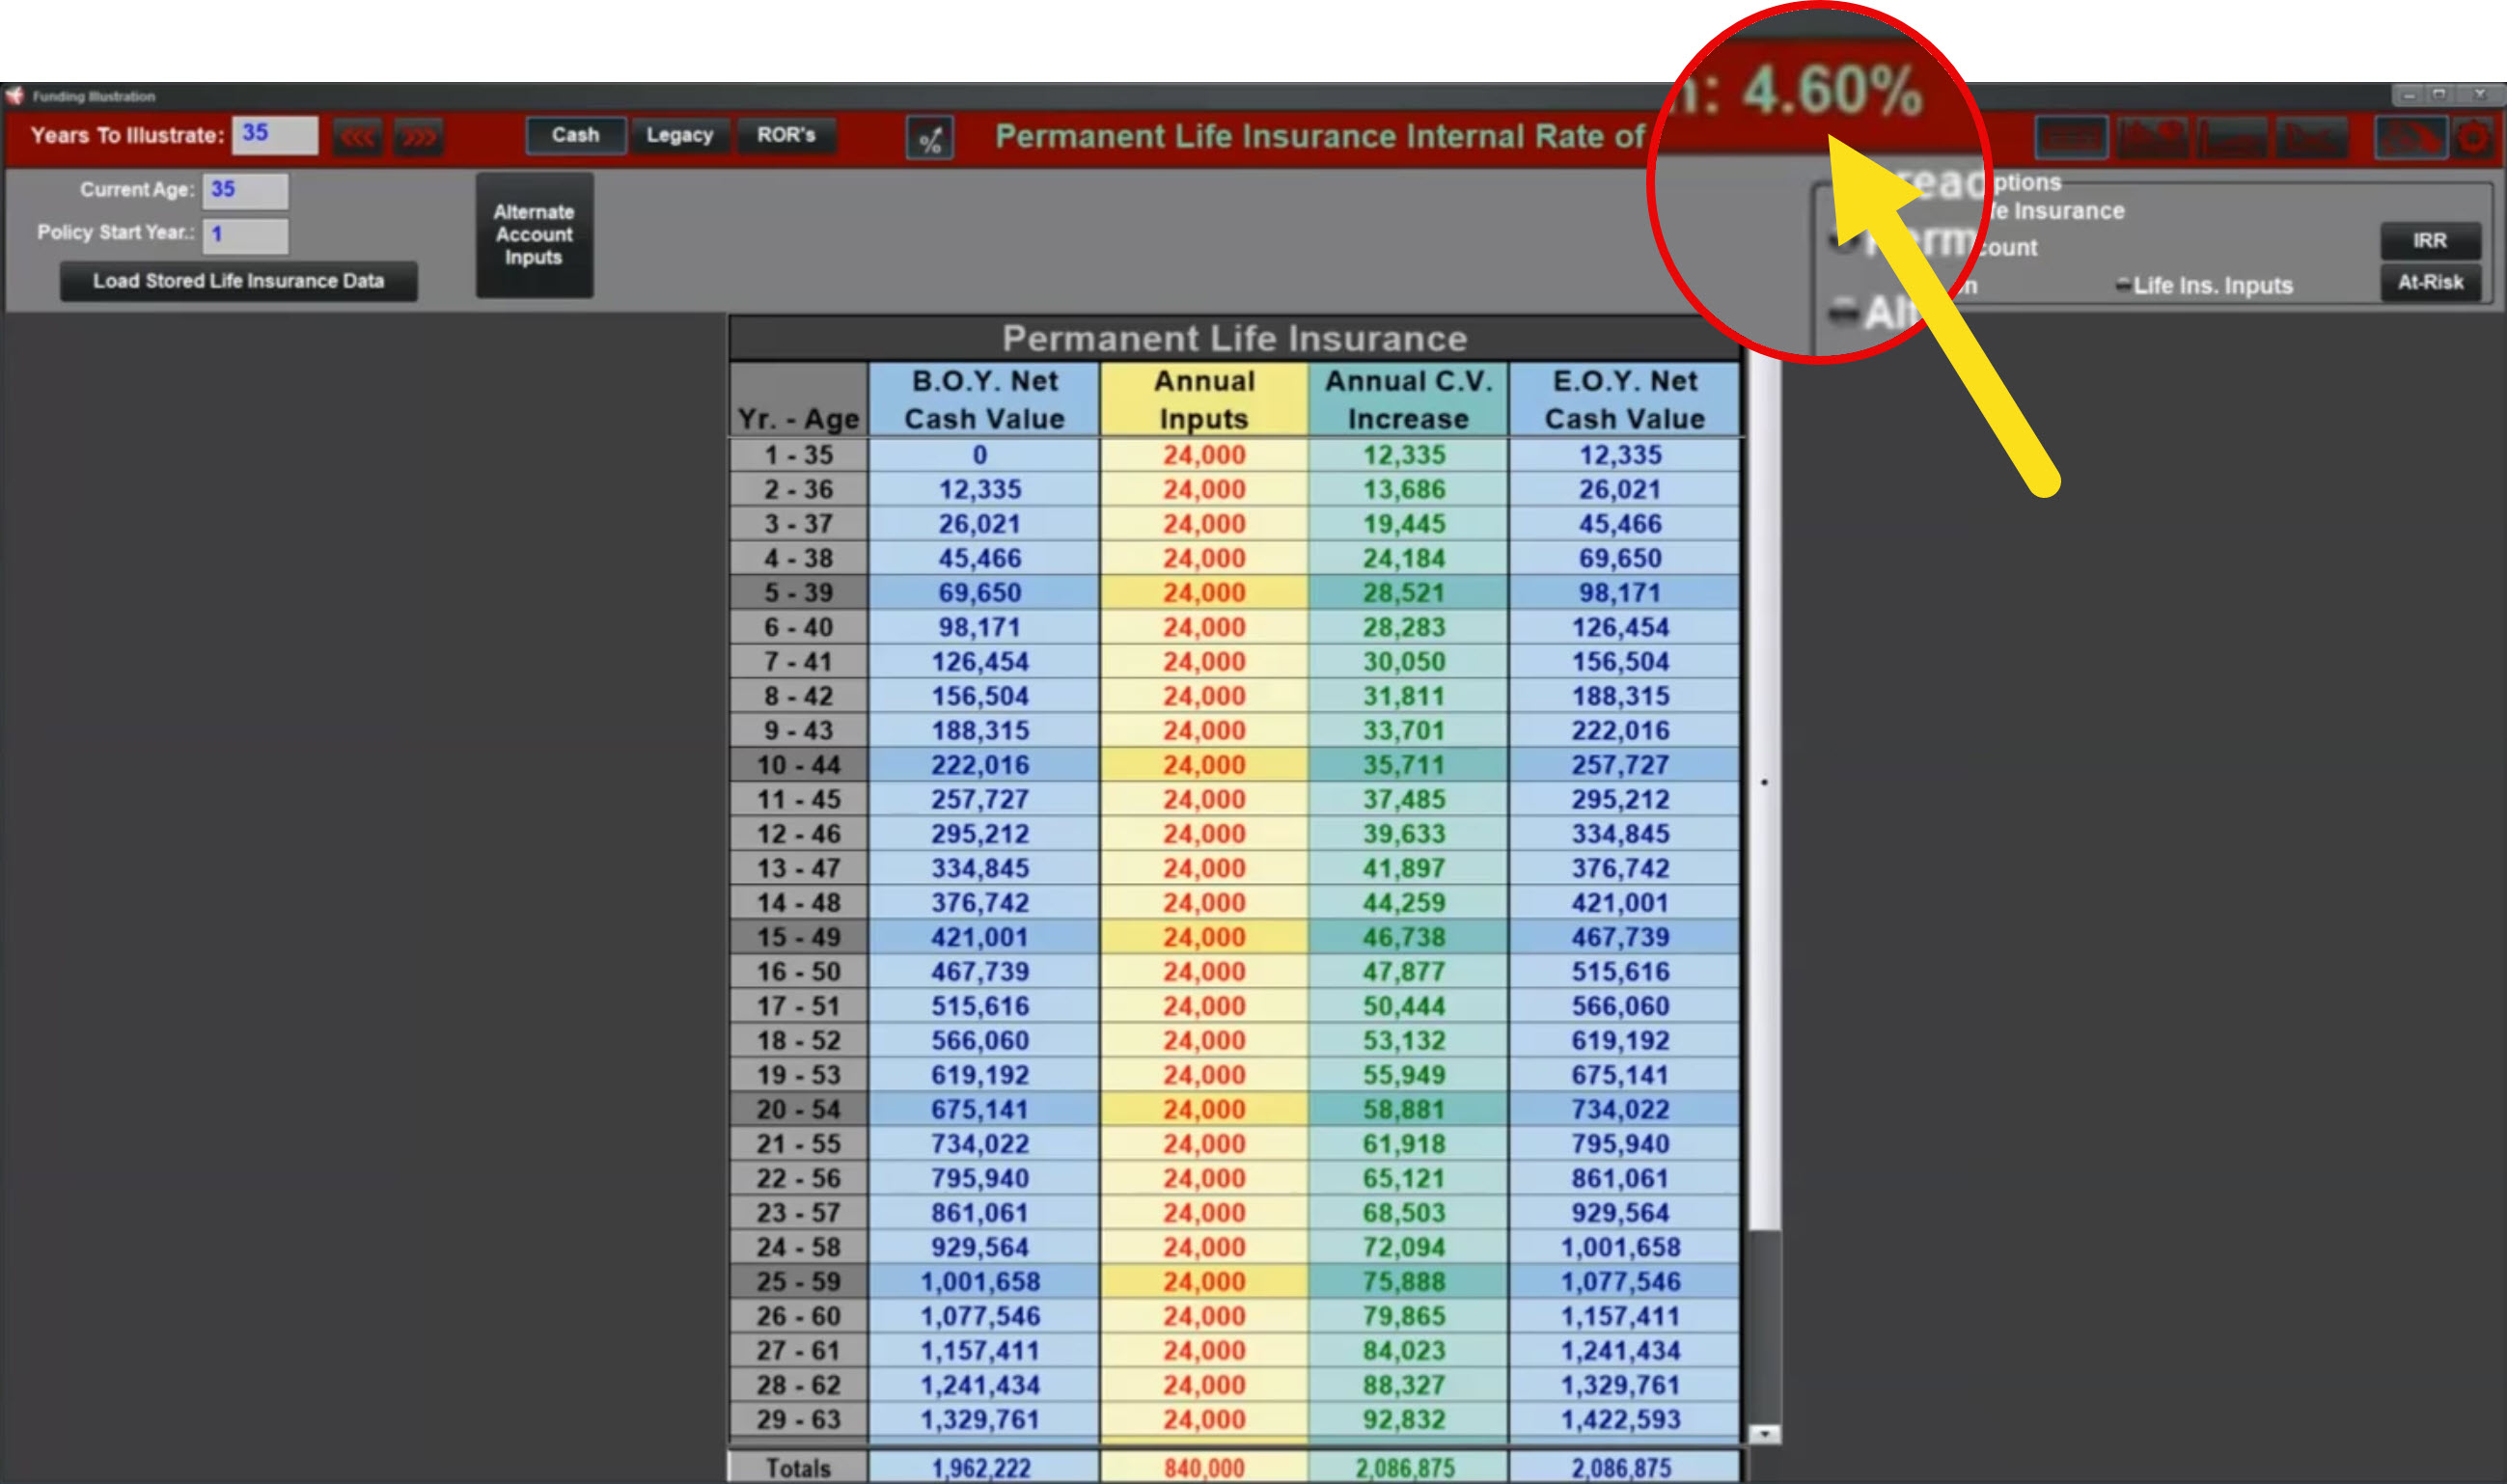
Task: Click the percent toggle icon button
Action: (930, 139)
